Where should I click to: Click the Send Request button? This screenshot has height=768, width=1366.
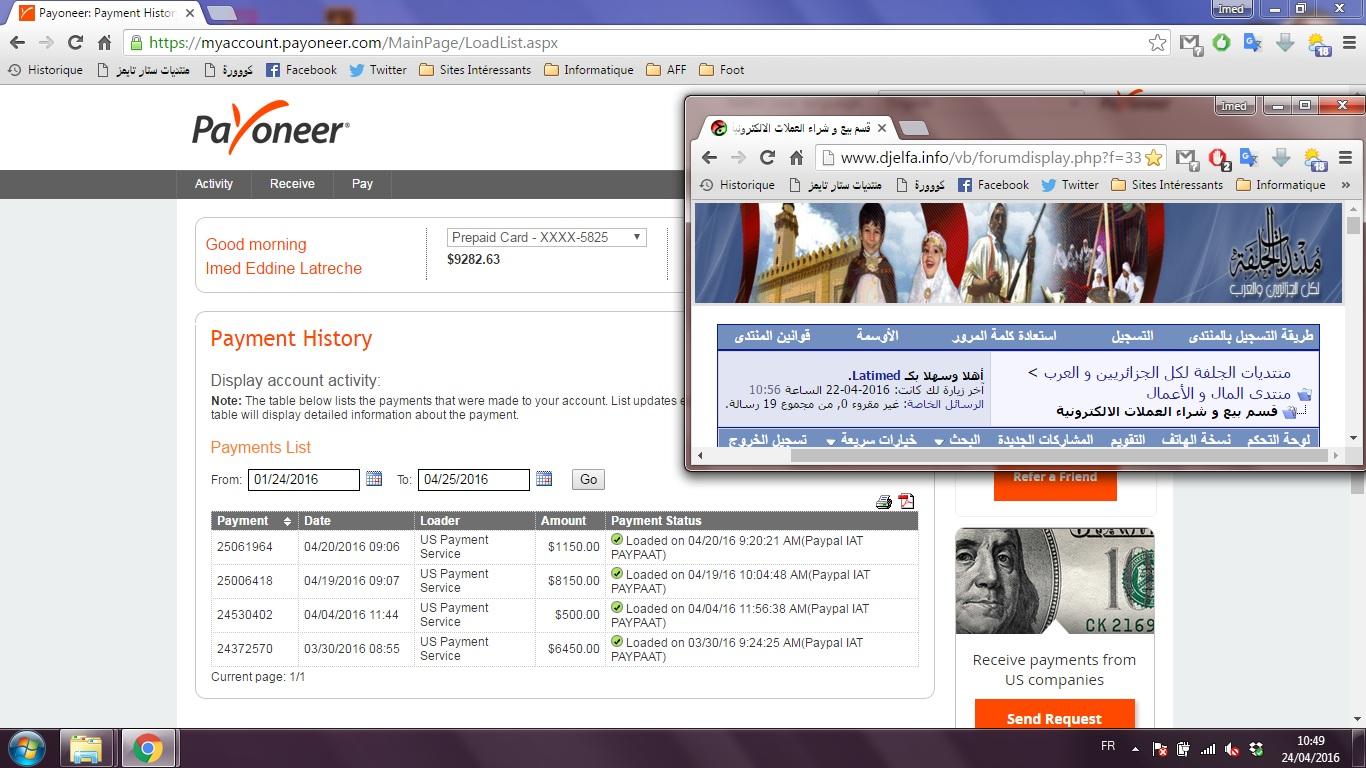point(1054,718)
